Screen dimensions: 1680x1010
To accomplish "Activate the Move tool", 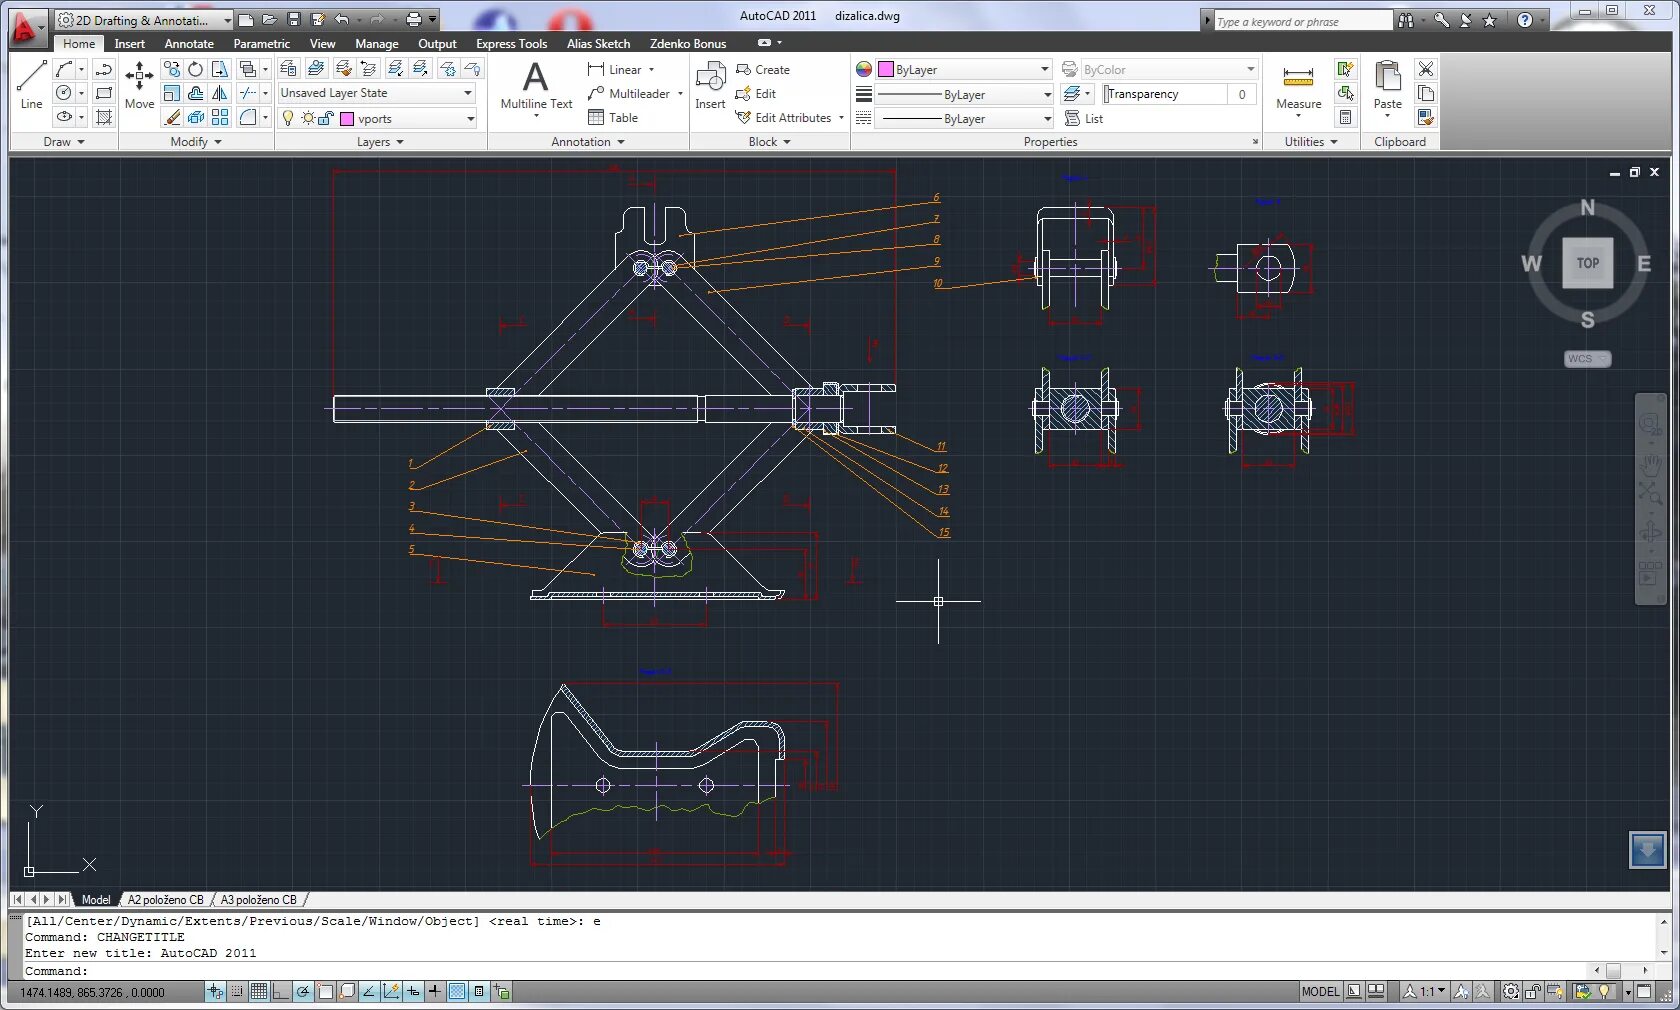I will click(139, 85).
